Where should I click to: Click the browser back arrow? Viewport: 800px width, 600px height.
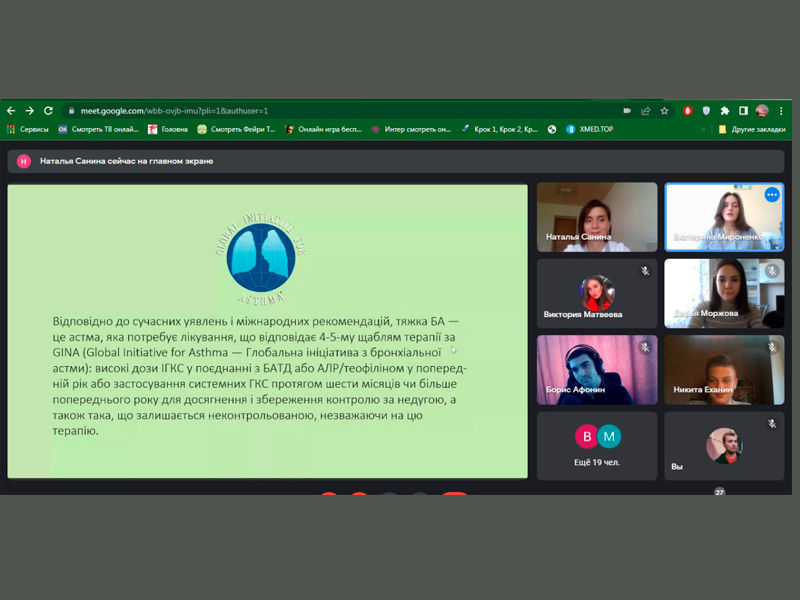tap(11, 111)
